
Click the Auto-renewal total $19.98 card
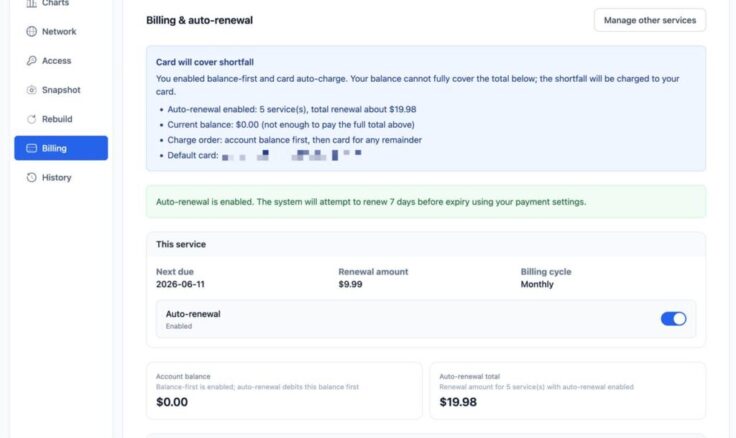(567, 390)
